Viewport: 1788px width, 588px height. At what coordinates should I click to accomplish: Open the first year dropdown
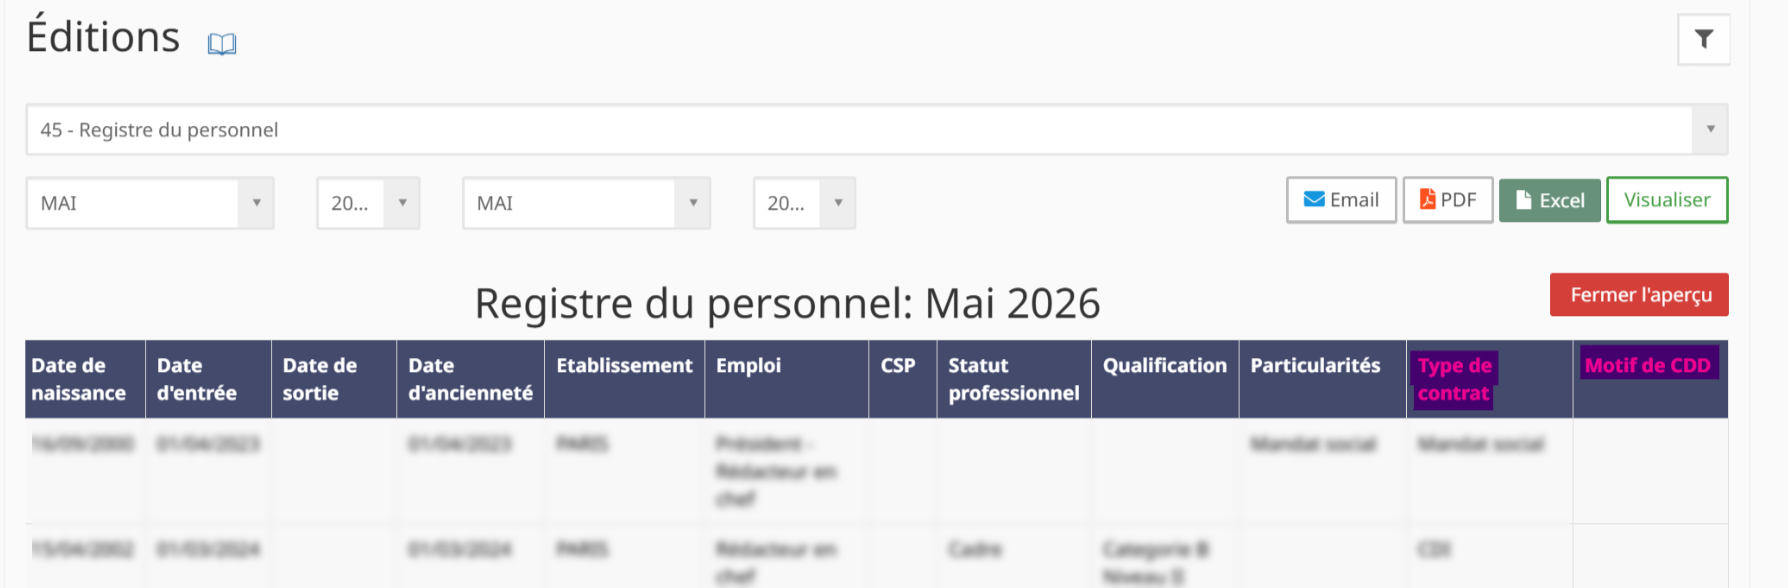(368, 203)
